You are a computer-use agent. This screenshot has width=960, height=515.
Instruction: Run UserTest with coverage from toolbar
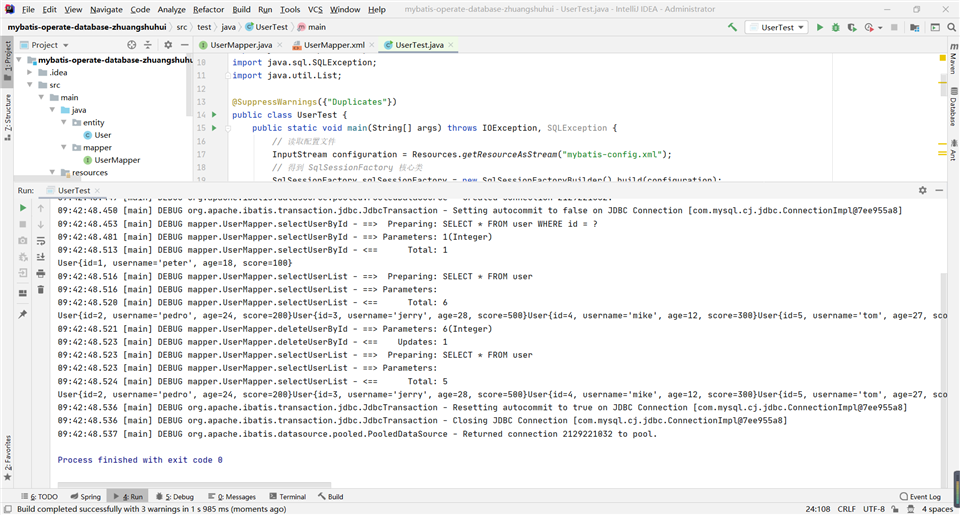point(852,27)
